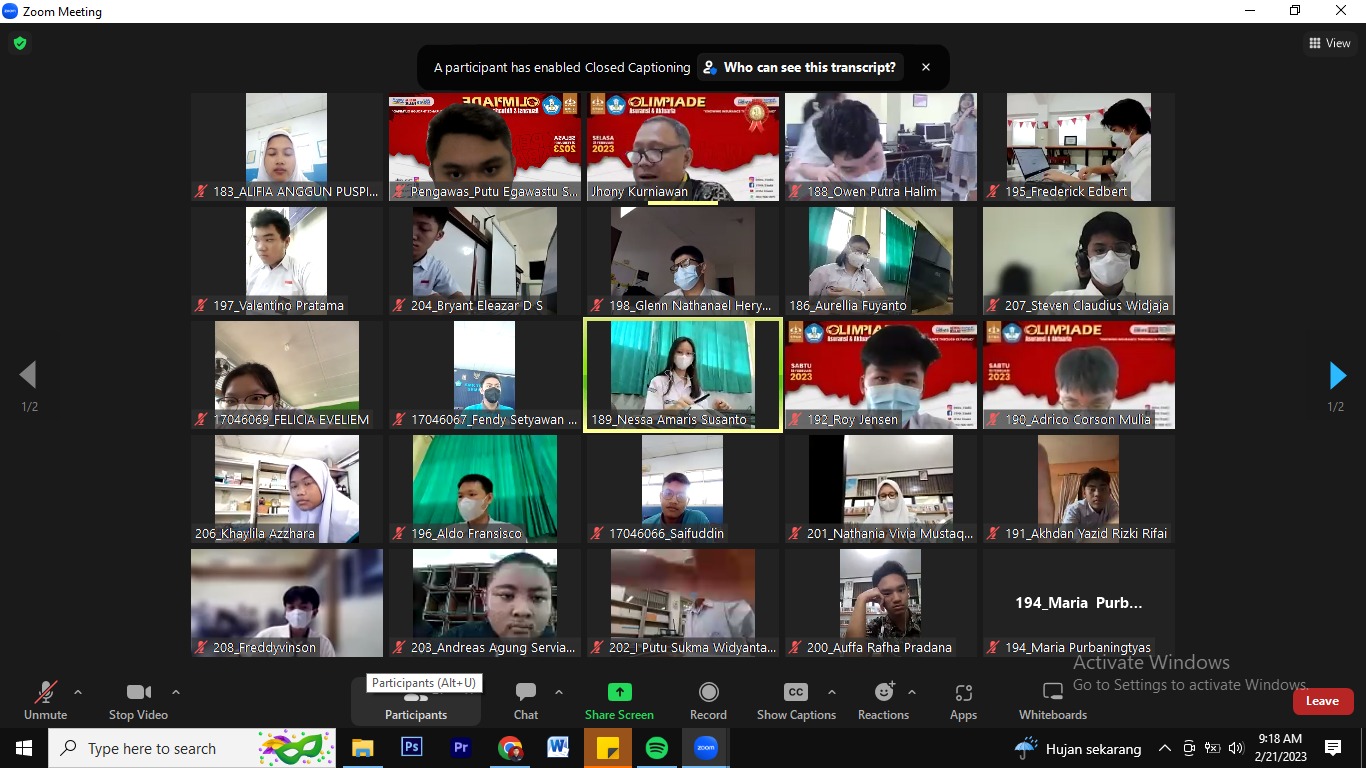Click 183_ALIFIA ANGGUN PUSPI name label
The height and width of the screenshot is (768, 1366).
[x=286, y=191]
